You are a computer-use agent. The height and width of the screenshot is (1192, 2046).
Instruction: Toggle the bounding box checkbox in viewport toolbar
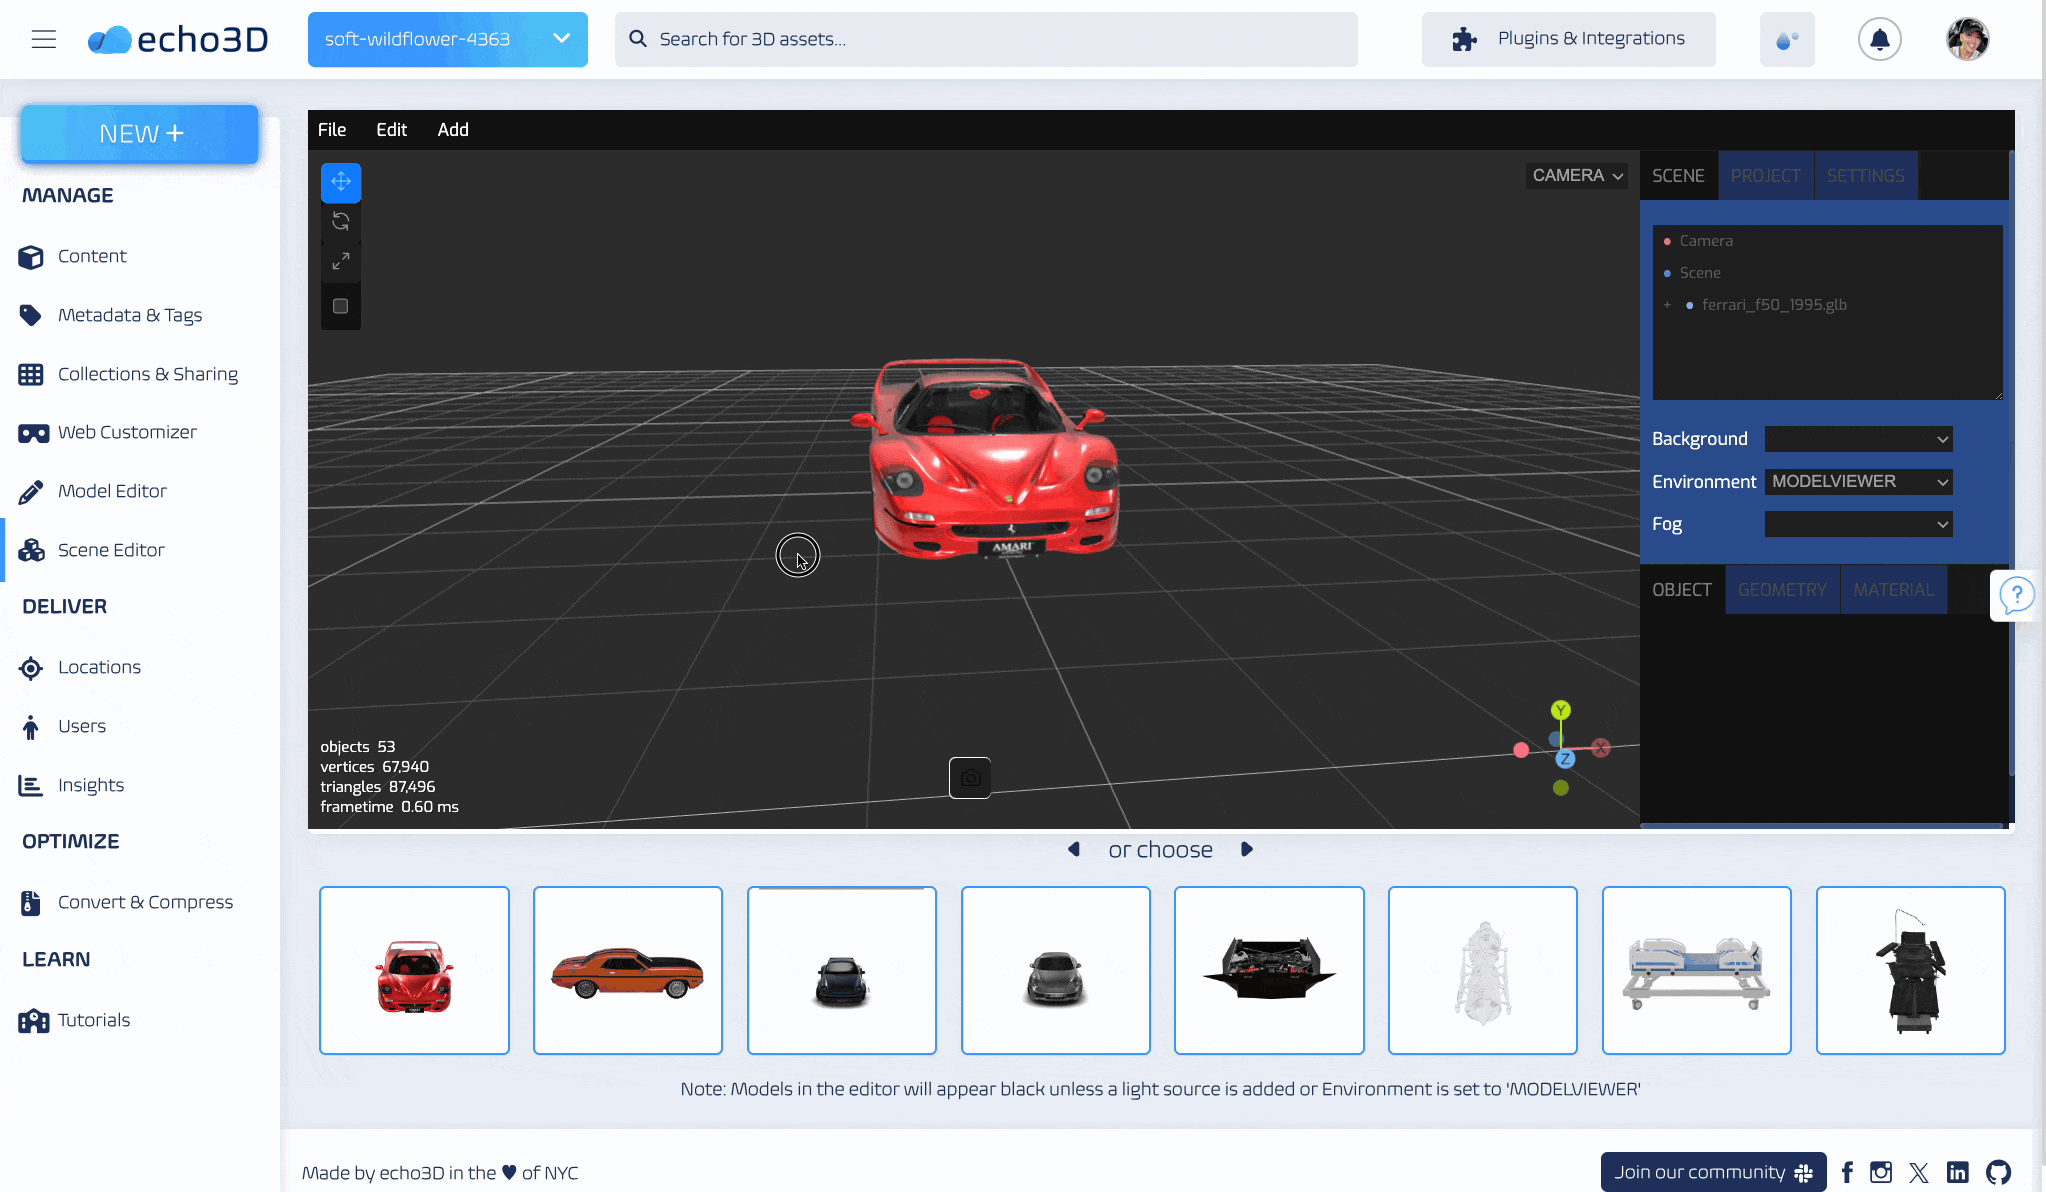341,305
